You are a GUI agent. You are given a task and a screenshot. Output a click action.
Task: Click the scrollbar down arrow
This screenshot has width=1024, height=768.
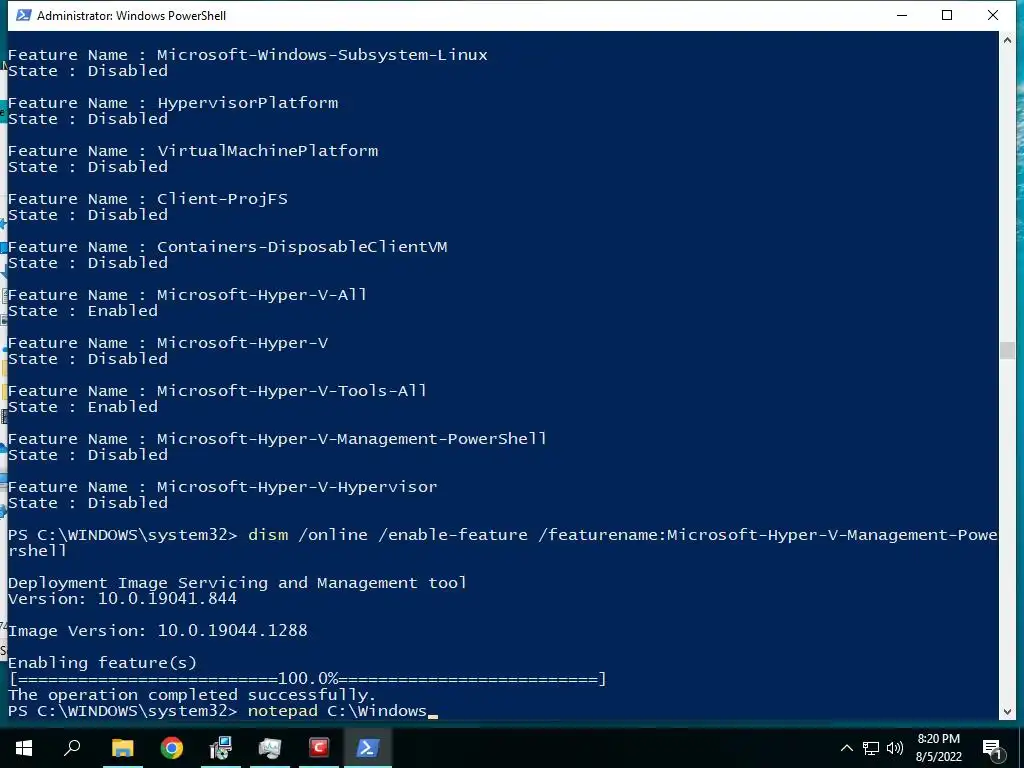[x=1007, y=712]
